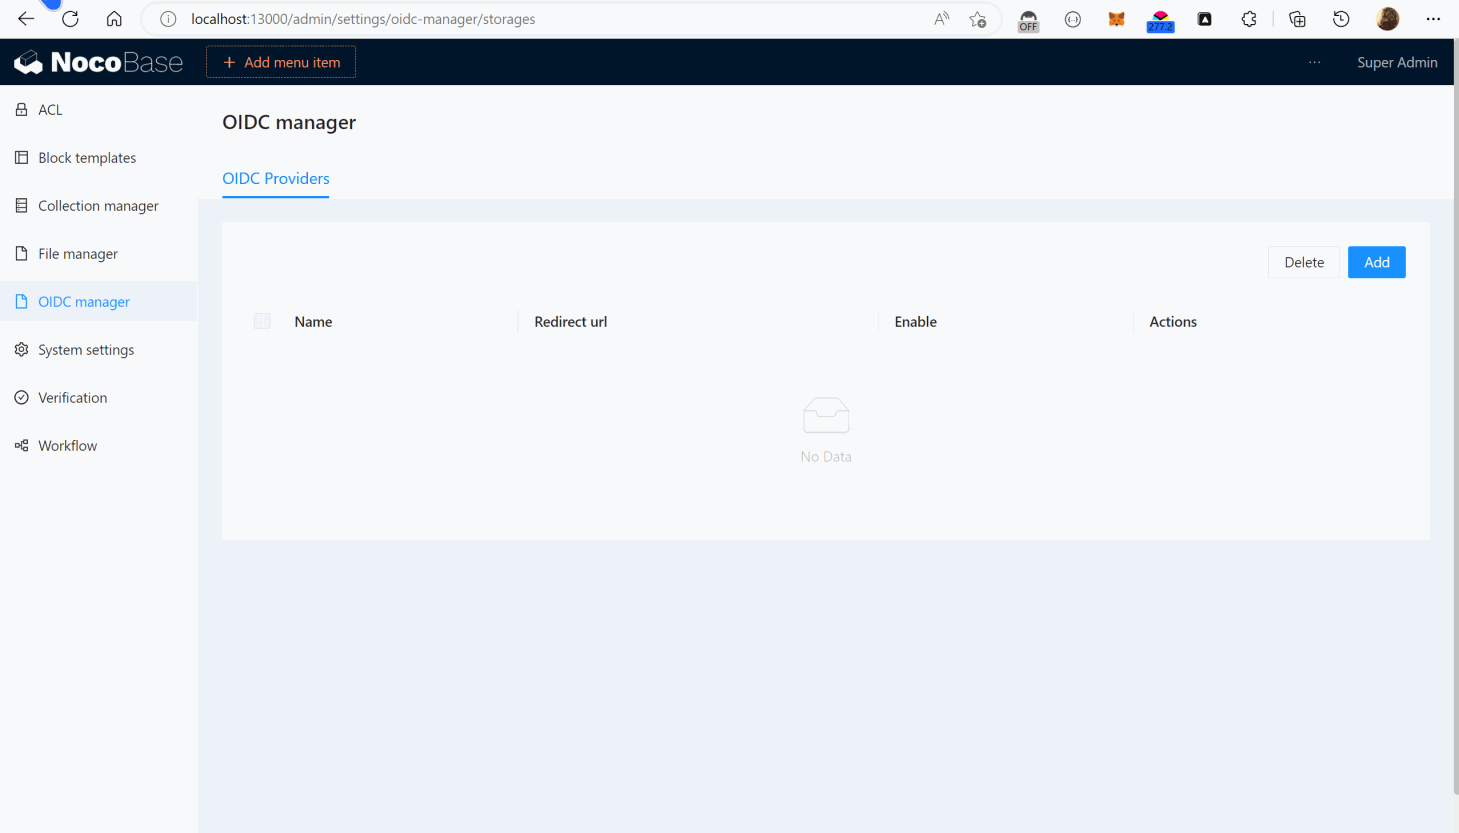This screenshot has height=833, width=1459.
Task: Switch to the OIDC Providers tab
Action: tap(275, 178)
